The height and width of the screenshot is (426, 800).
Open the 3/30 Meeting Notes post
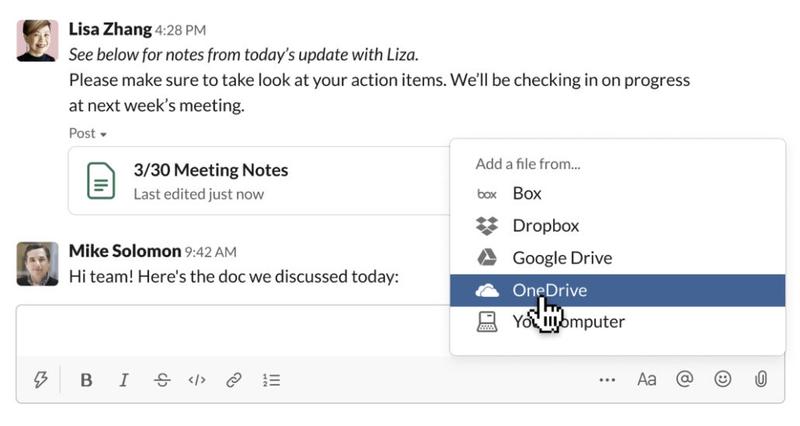[259, 181]
